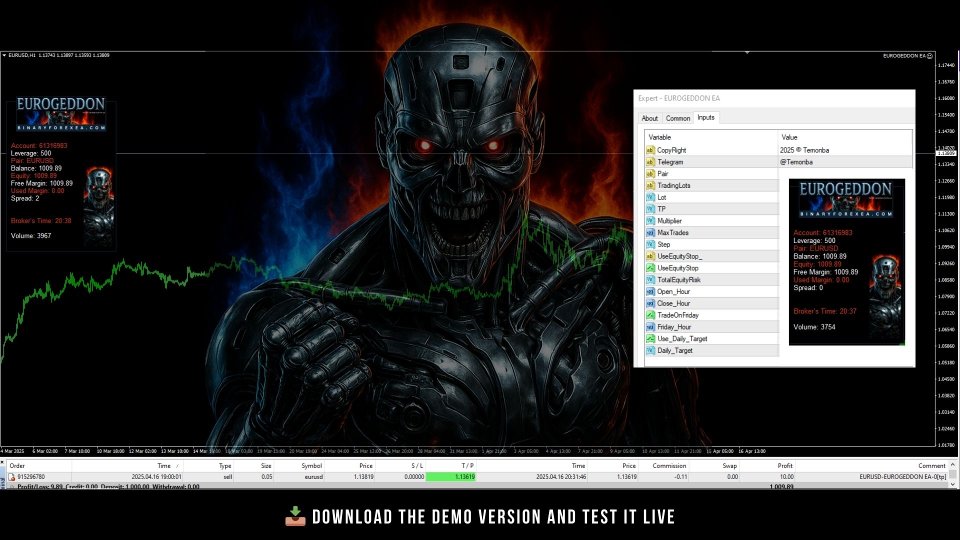Click the trade type cell 'sell'

[x=228, y=476]
